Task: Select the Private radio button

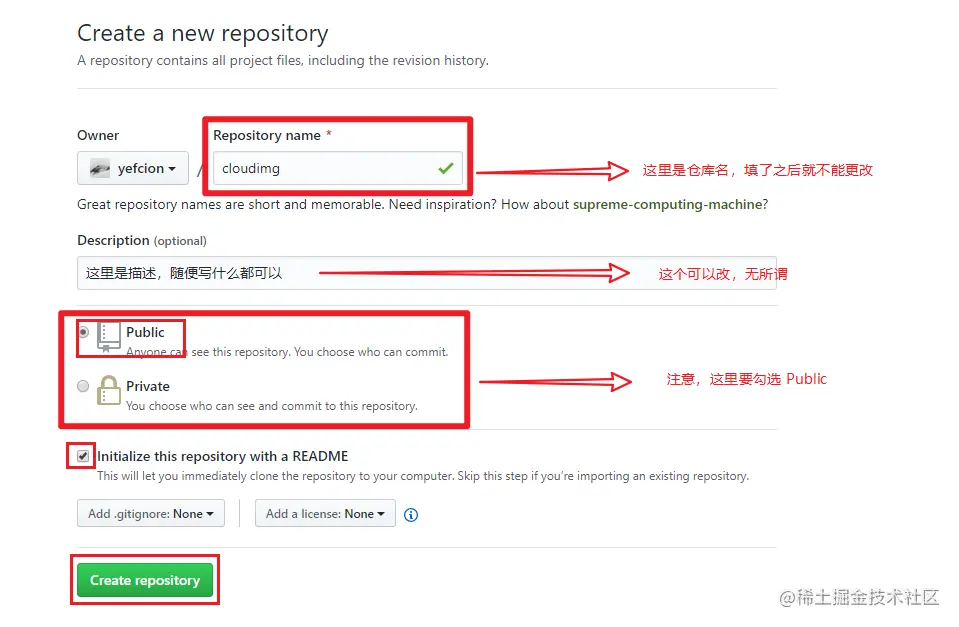Action: click(83, 386)
